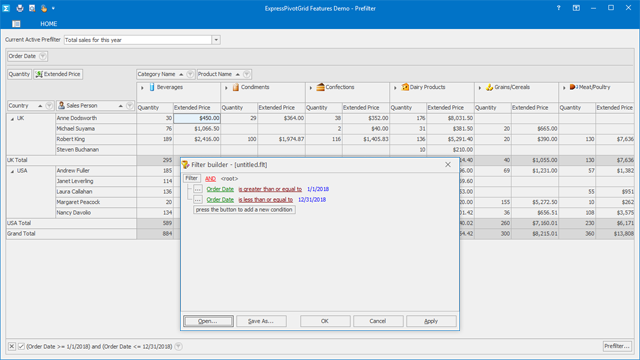Open print preview icon in title bar

pyautogui.click(x=32, y=8)
